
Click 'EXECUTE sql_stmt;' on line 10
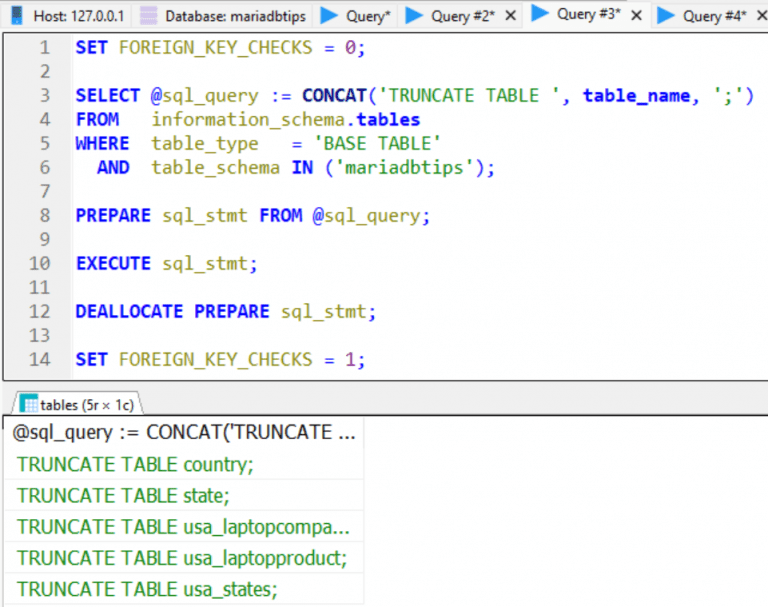click(x=167, y=264)
